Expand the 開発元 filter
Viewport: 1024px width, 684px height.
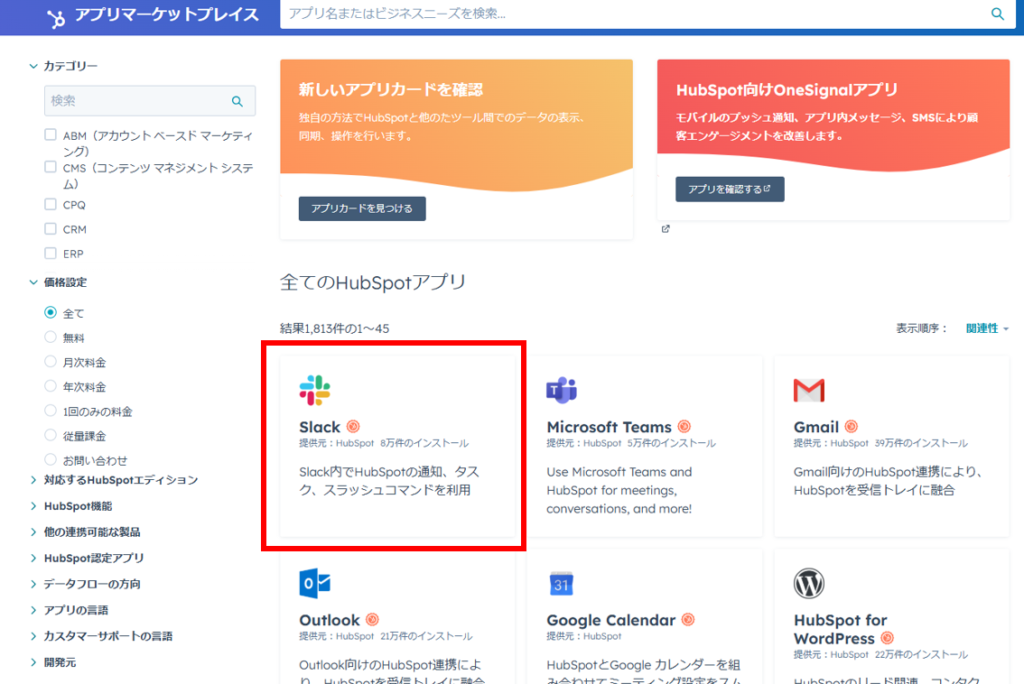click(x=52, y=662)
